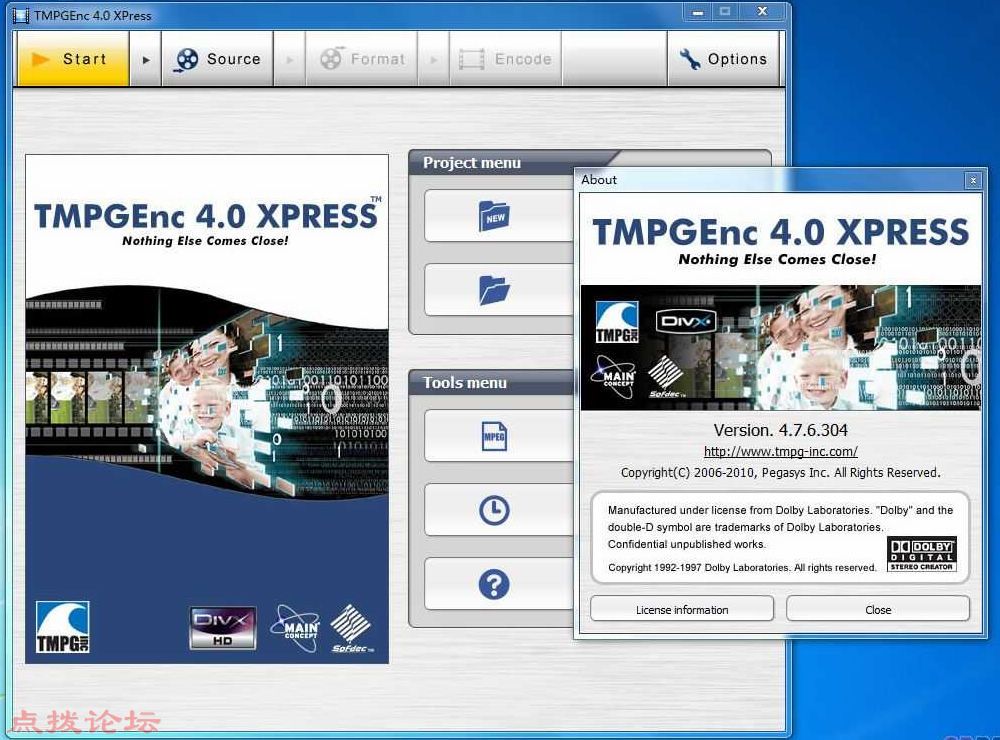Open the clock icon tool in Tools menu
The image size is (1000, 740).
494,510
